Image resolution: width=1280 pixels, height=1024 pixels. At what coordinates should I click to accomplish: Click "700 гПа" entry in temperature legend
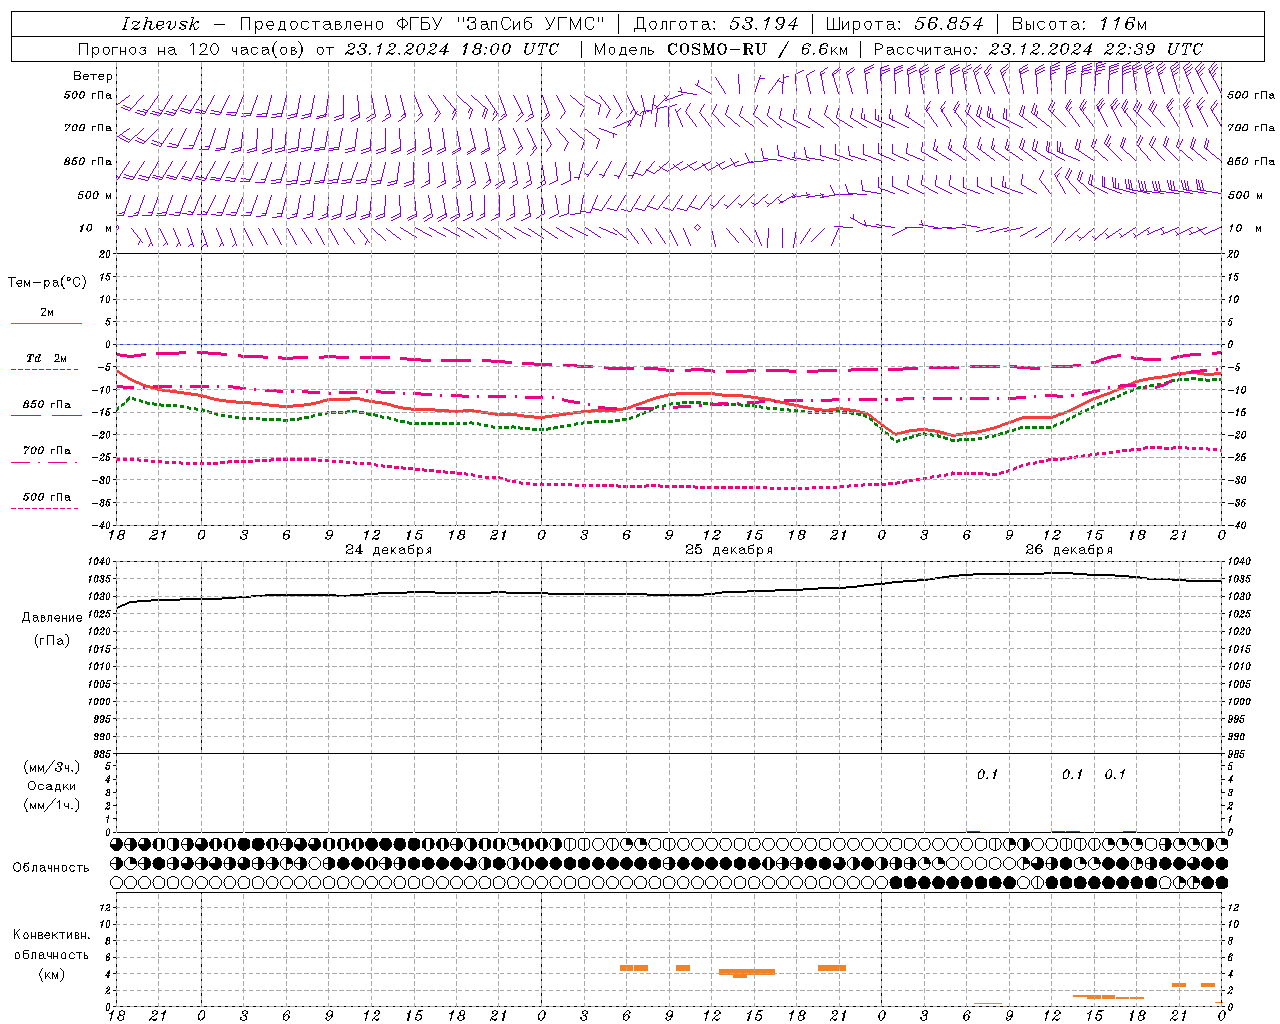pos(46,451)
